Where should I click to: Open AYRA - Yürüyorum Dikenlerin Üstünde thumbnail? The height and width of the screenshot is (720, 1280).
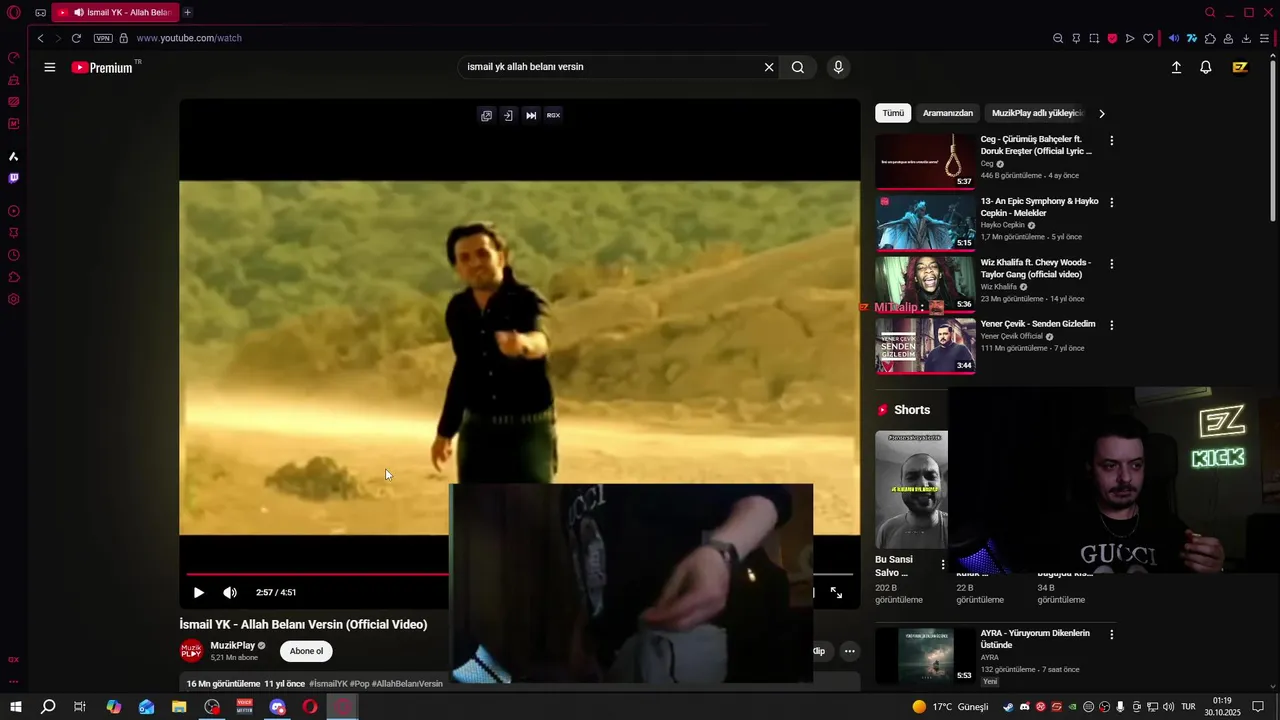point(925,655)
